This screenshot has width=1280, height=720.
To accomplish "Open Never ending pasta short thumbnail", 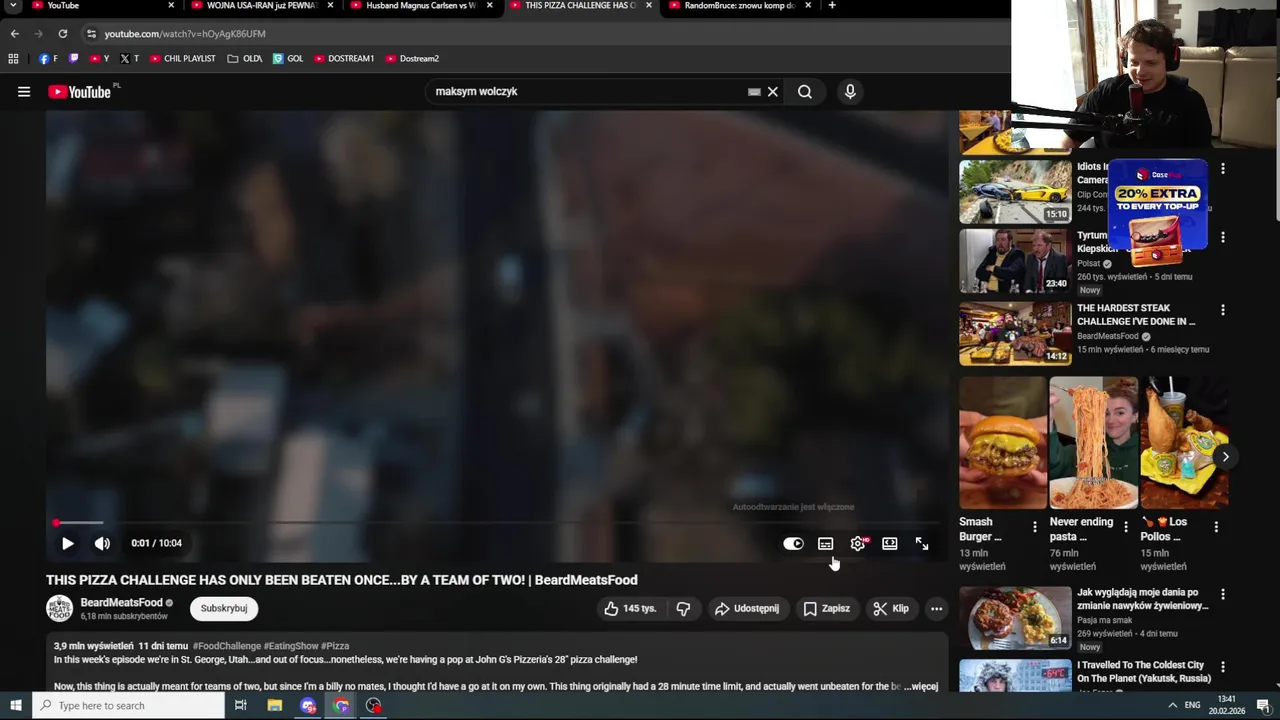I will 1093,443.
